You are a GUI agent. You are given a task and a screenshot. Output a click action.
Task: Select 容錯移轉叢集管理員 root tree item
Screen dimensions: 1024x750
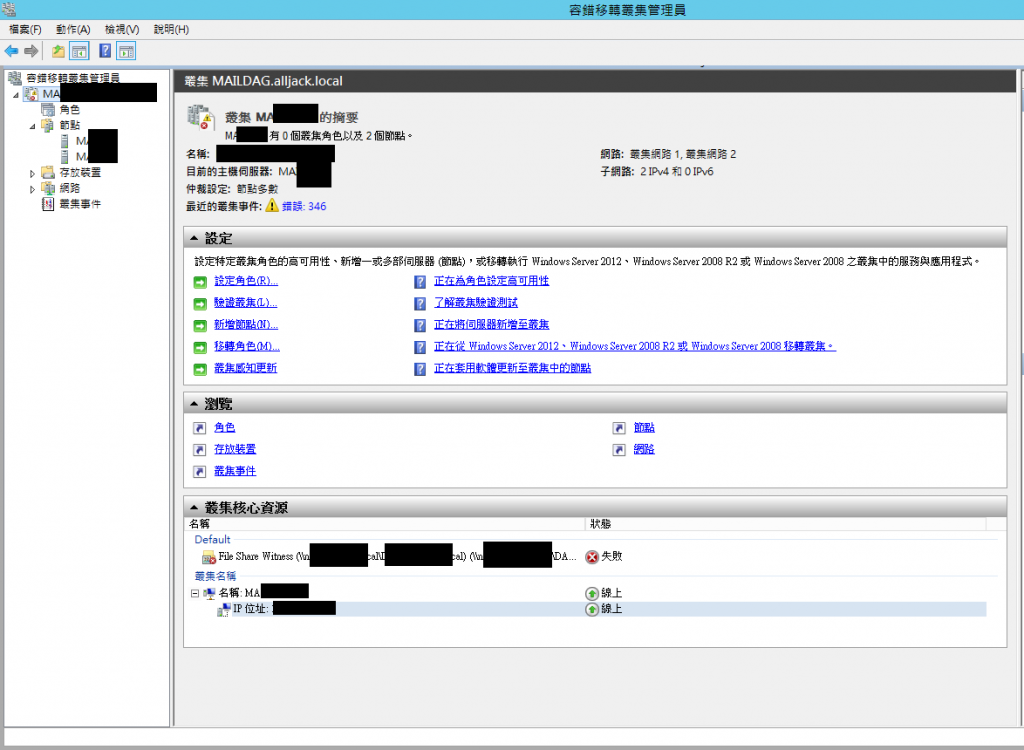click(73, 78)
